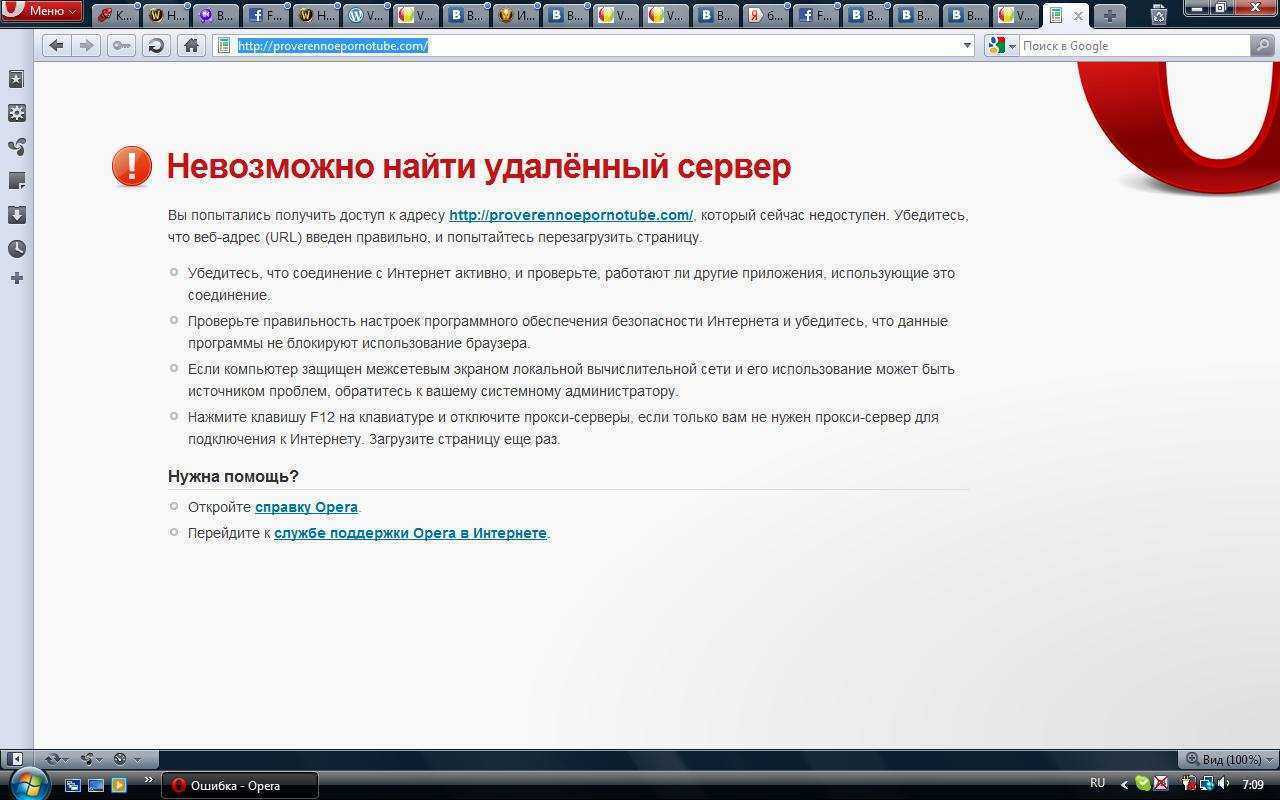The image size is (1280, 800).
Task: Click the highlighted URL in the address field
Action: tap(333, 45)
